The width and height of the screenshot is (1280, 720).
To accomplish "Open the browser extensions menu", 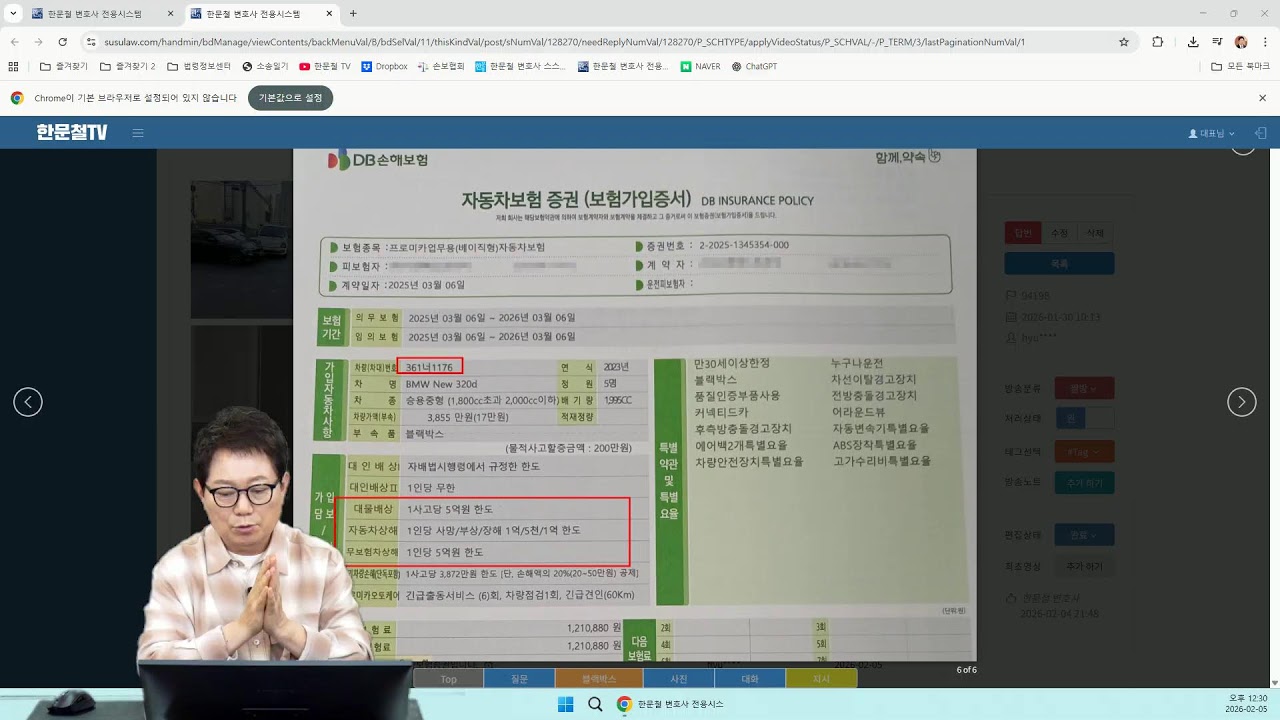I will pyautogui.click(x=1158, y=42).
